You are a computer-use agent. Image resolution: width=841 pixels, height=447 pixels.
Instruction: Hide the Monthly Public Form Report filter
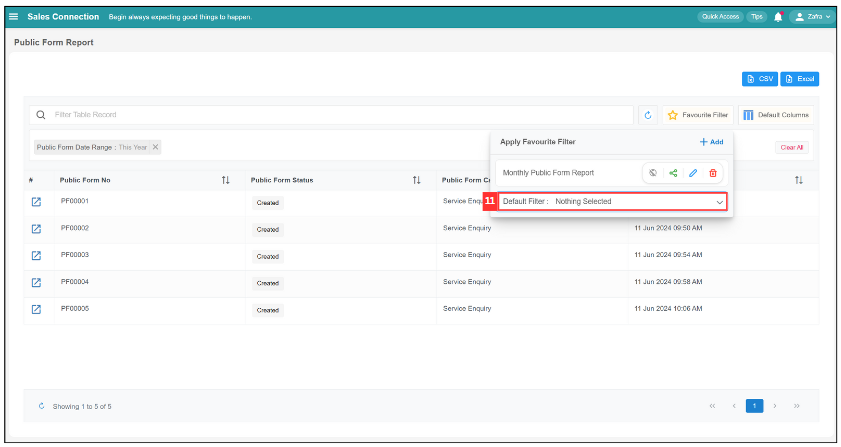coord(653,173)
